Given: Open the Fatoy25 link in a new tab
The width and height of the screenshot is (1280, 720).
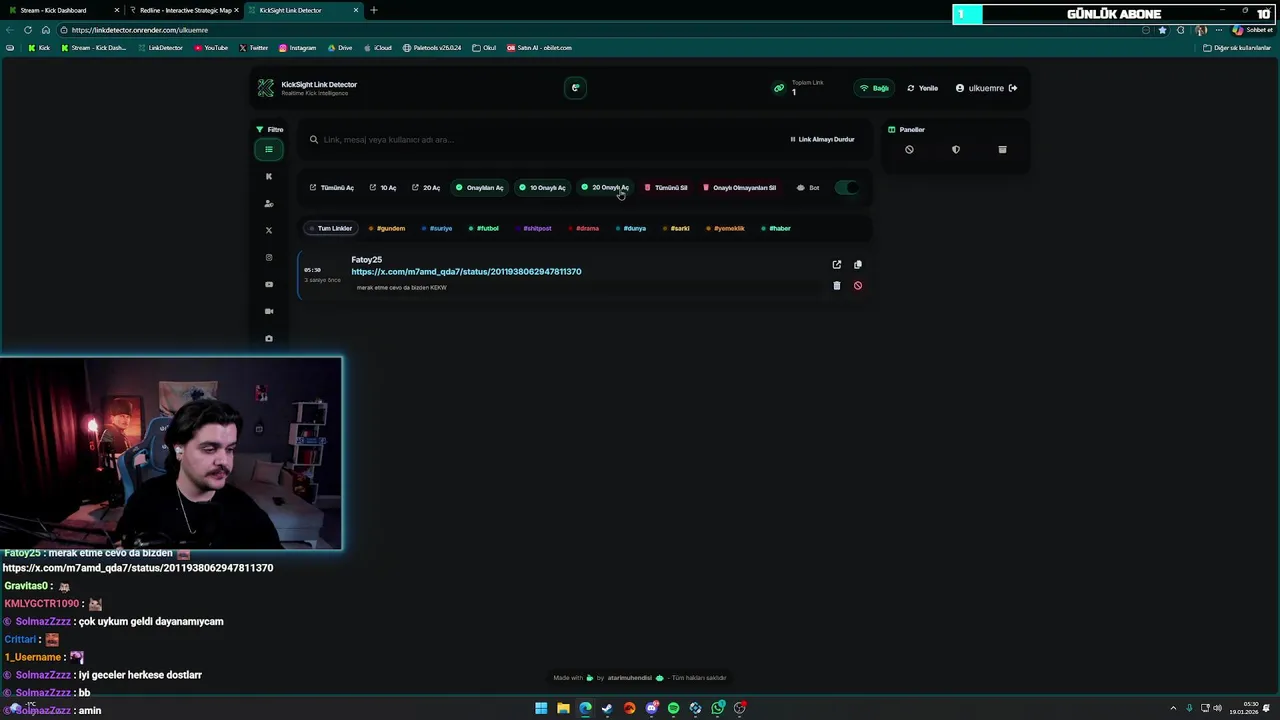Looking at the screenshot, I should [836, 265].
